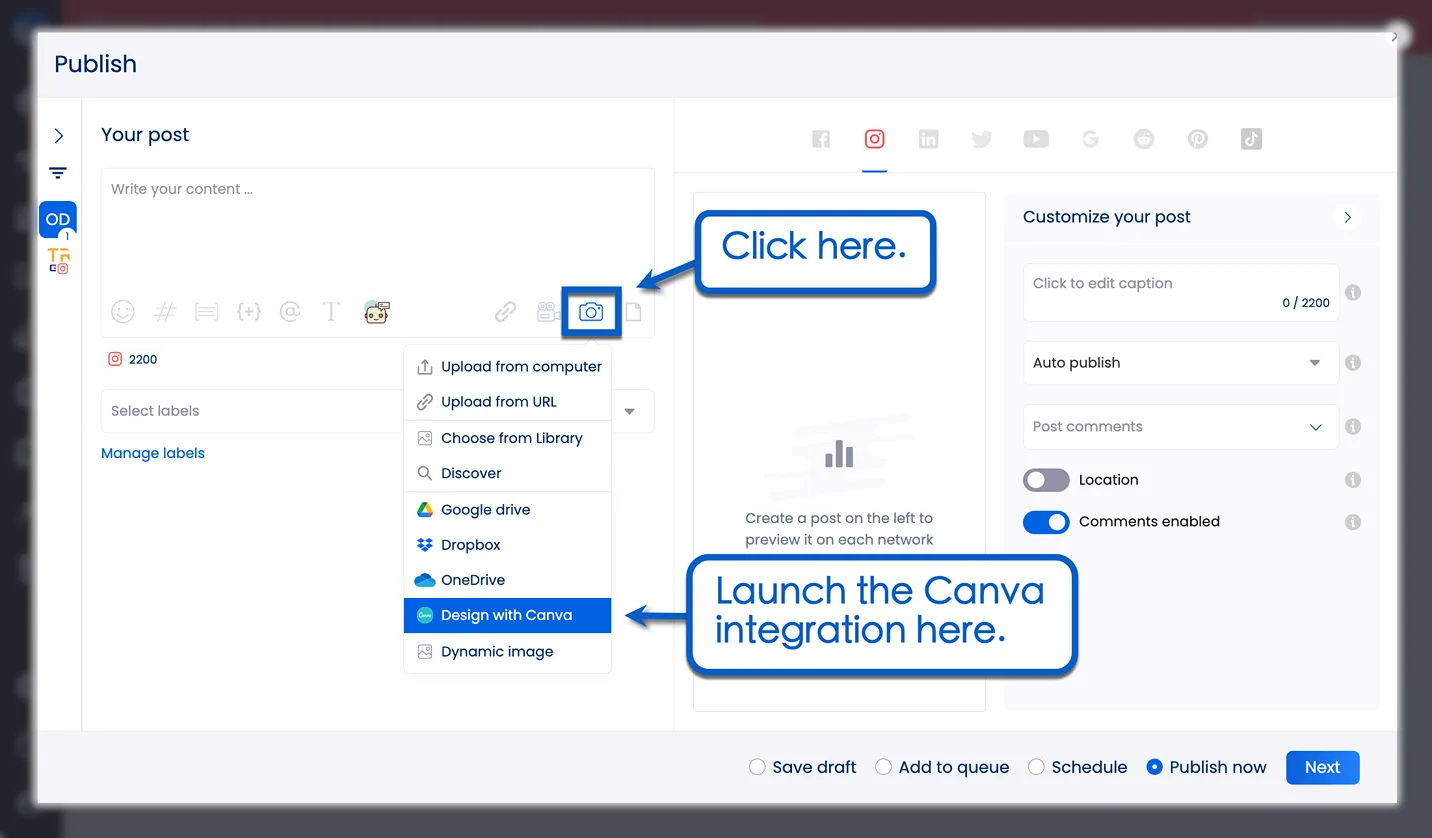Open the Auto publish dropdown
The height and width of the screenshot is (838, 1432).
pyautogui.click(x=1180, y=363)
